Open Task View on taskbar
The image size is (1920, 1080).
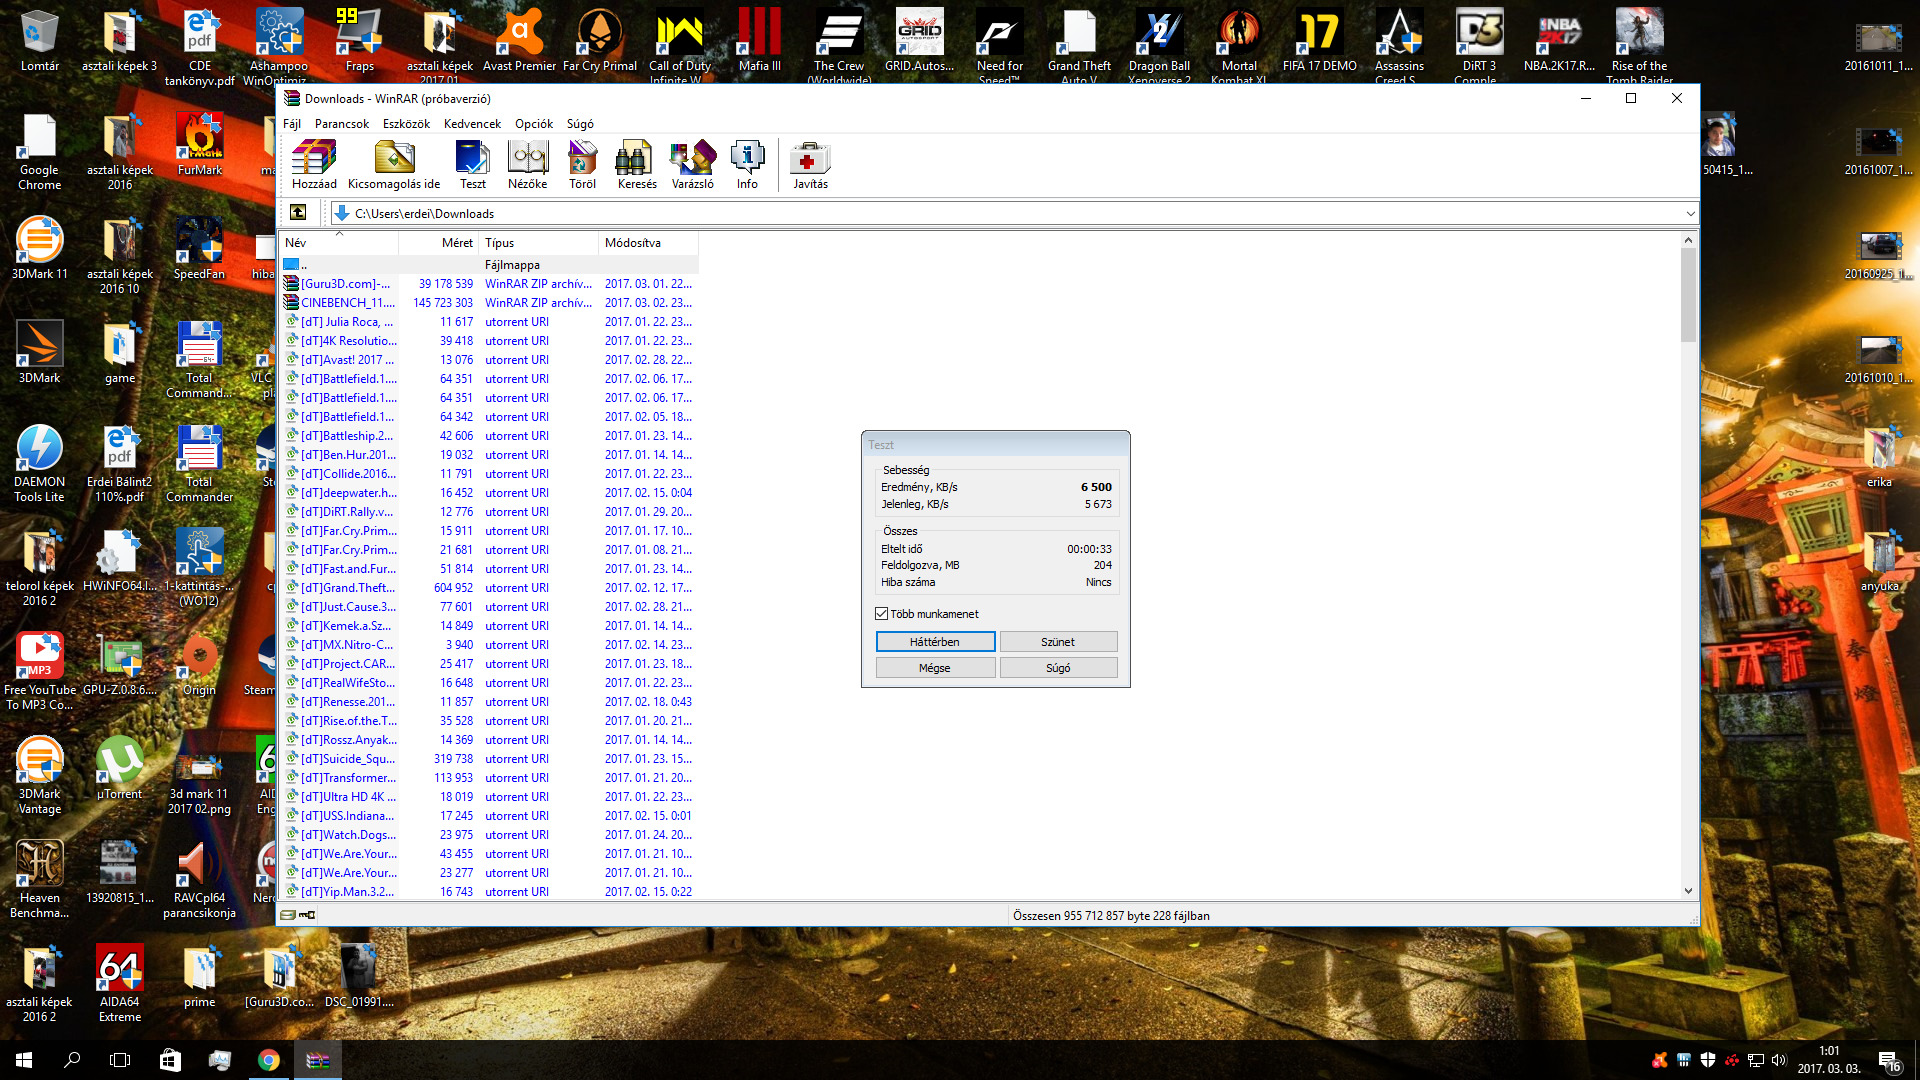[x=120, y=1060]
